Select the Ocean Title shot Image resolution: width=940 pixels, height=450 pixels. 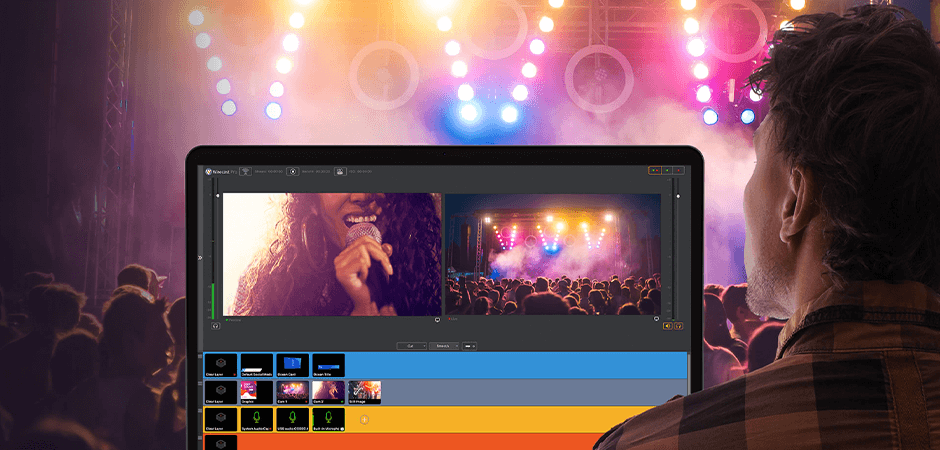329,365
